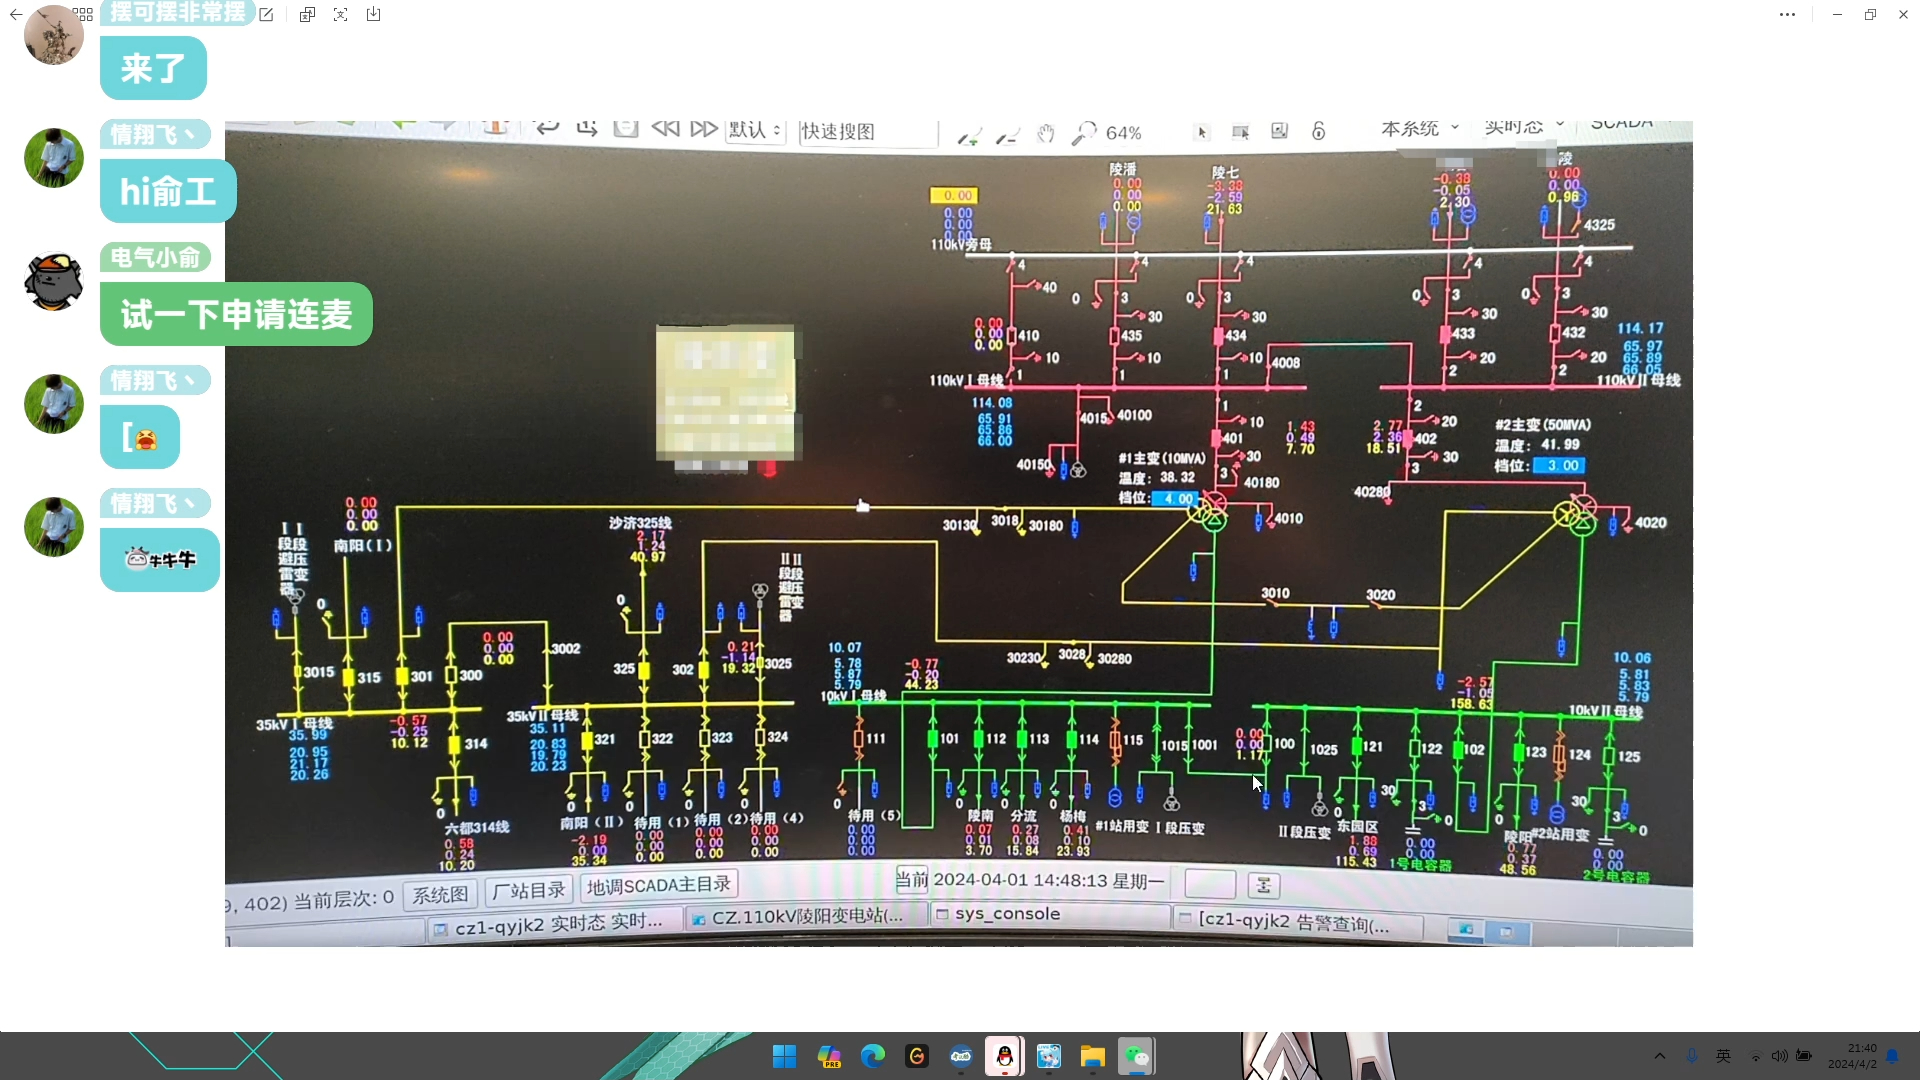1920x1080 pixels.
Task: Toggle breaker 401 above #1 transformer
Action: click(1216, 438)
